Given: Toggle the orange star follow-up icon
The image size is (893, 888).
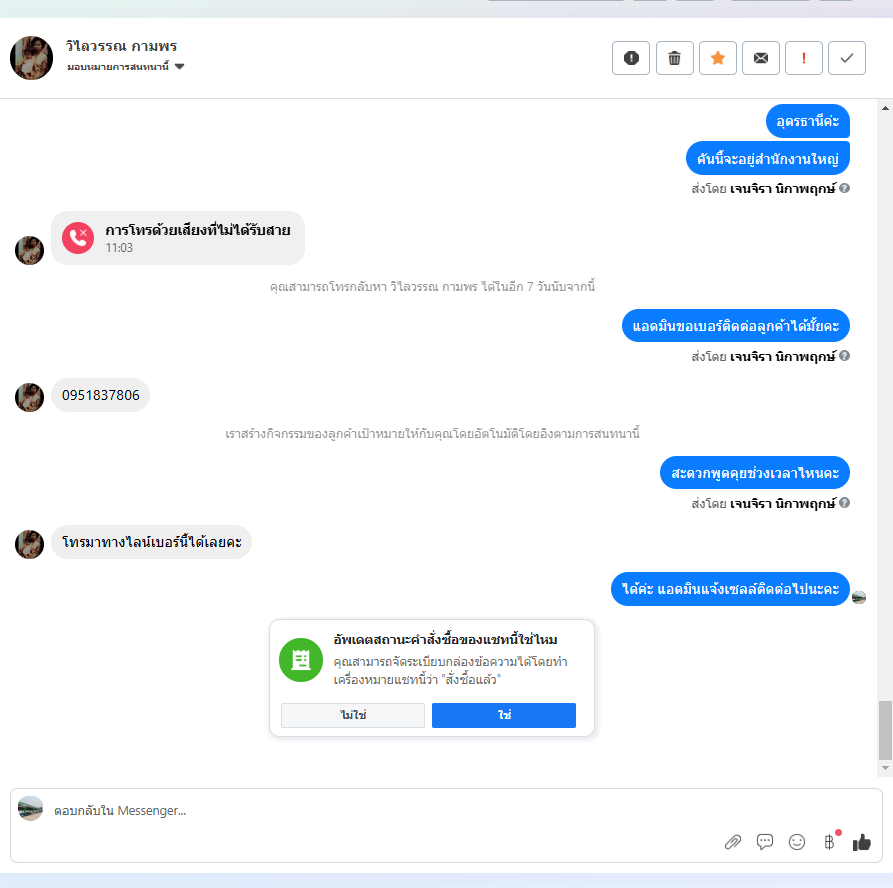Looking at the screenshot, I should point(718,58).
